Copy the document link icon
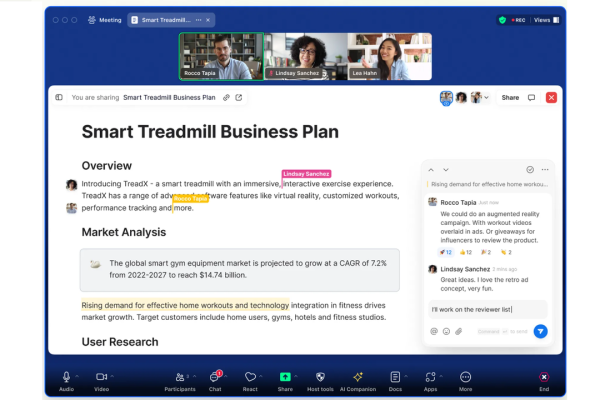The image size is (600, 400). point(227,97)
